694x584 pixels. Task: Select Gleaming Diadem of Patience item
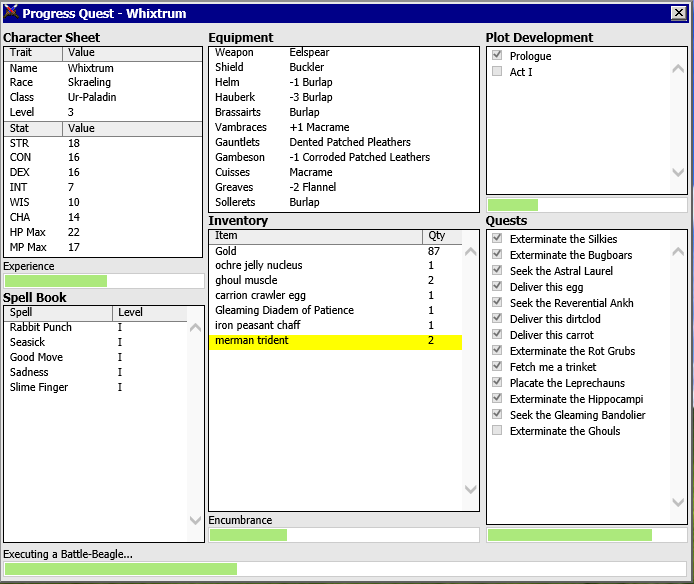pos(335,311)
